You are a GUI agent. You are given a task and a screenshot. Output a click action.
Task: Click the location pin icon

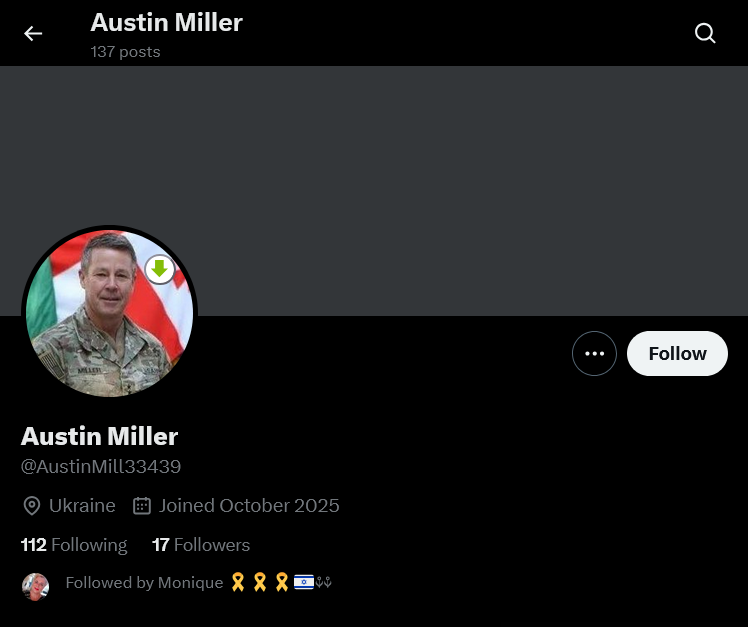(x=32, y=506)
